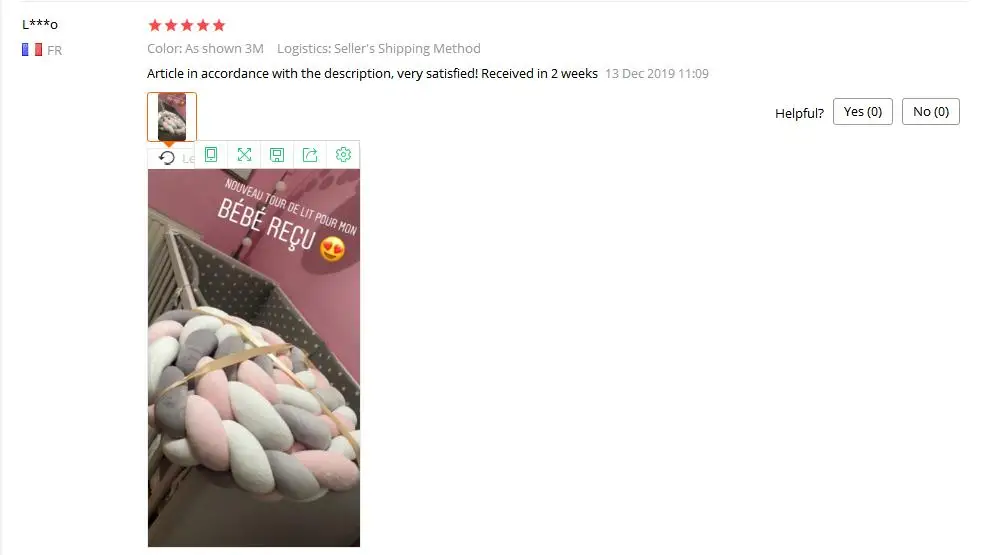This screenshot has width=986, height=555.
Task: Open the gear settings icon above the photo
Action: 343,155
